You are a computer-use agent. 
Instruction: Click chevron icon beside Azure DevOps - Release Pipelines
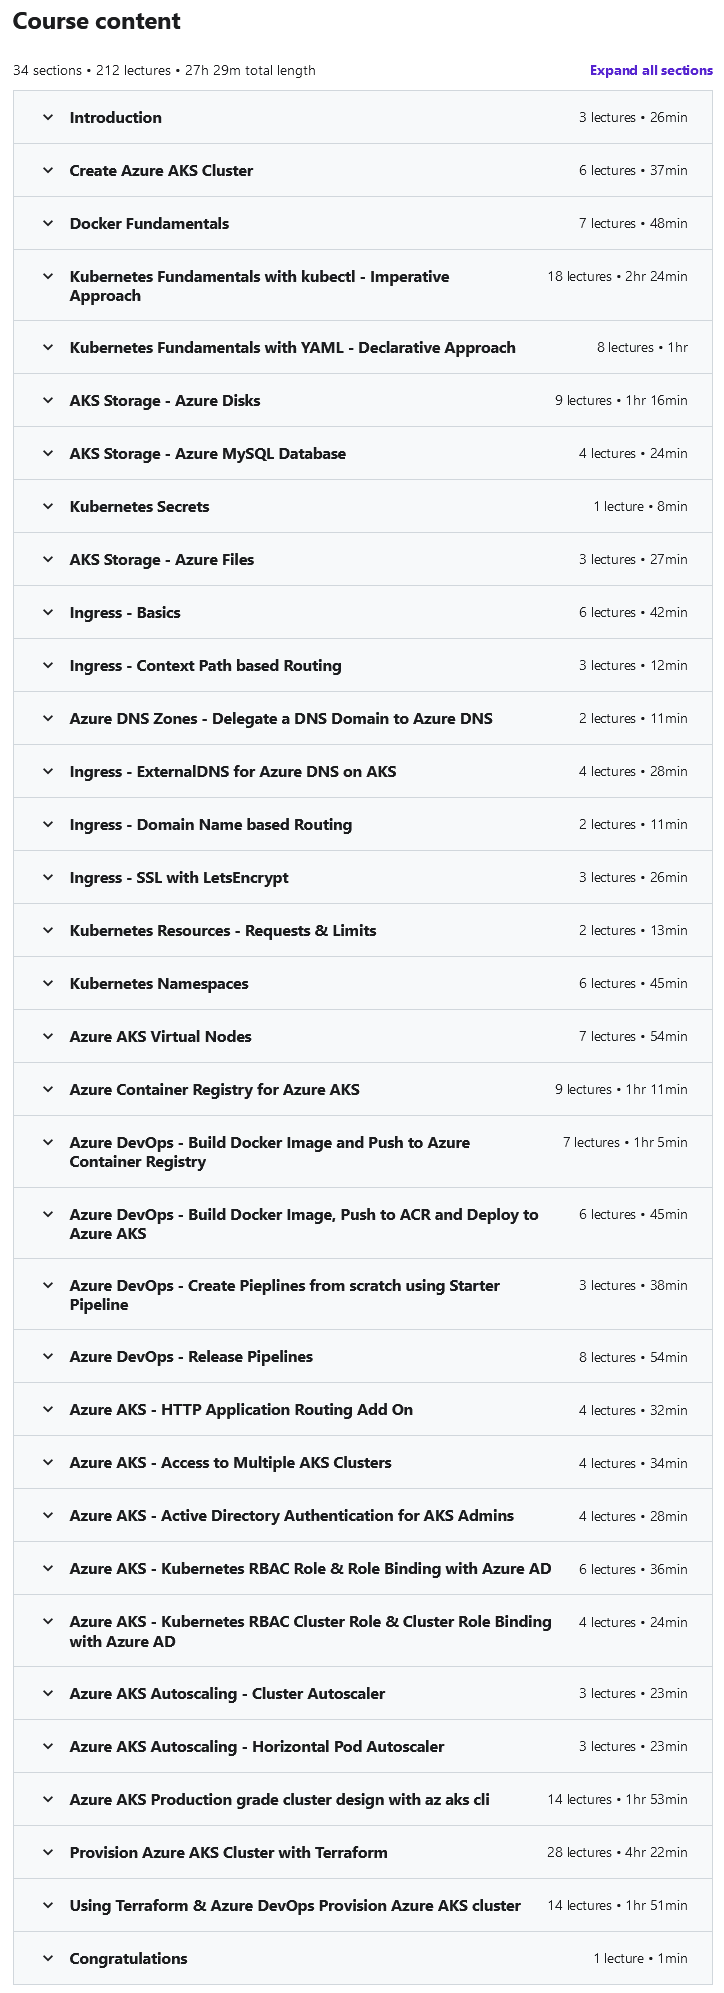pos(48,1356)
